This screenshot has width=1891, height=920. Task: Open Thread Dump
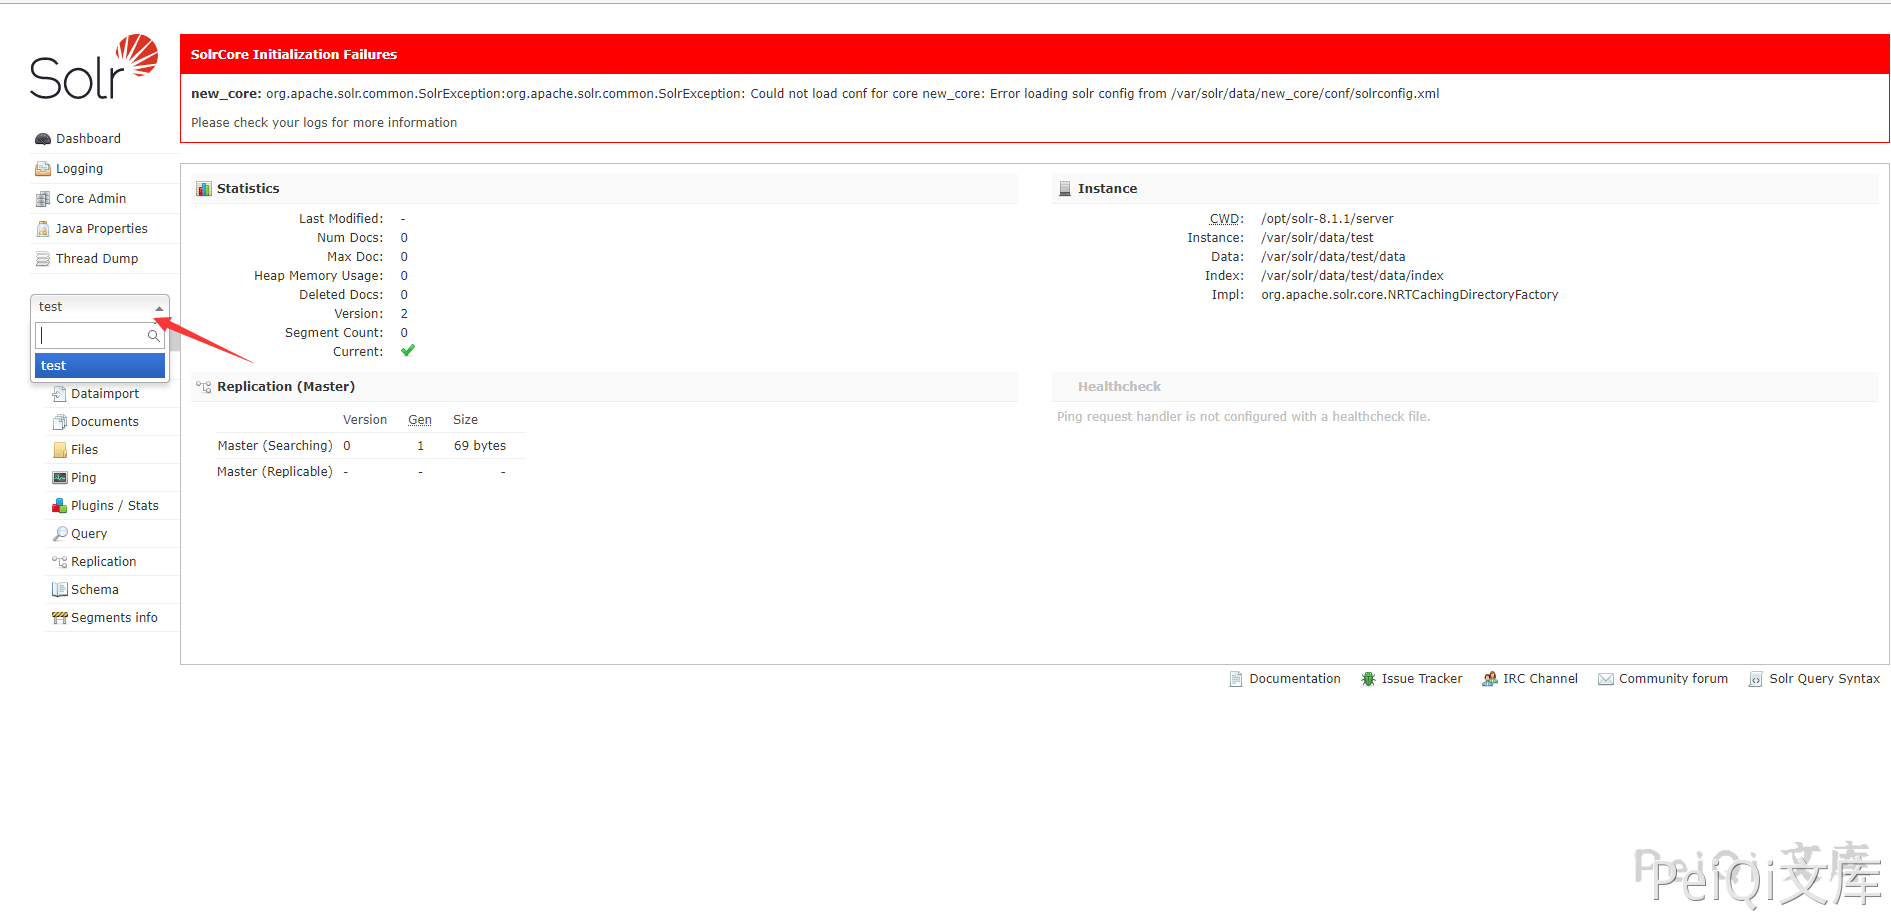97,259
